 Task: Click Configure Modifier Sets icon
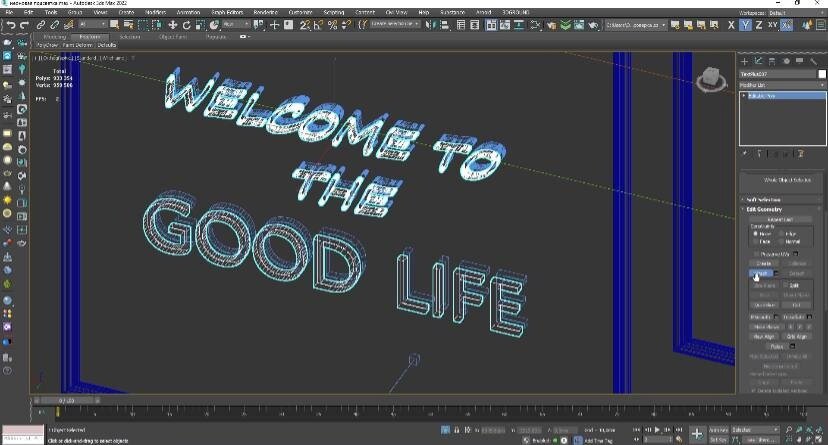pos(801,154)
